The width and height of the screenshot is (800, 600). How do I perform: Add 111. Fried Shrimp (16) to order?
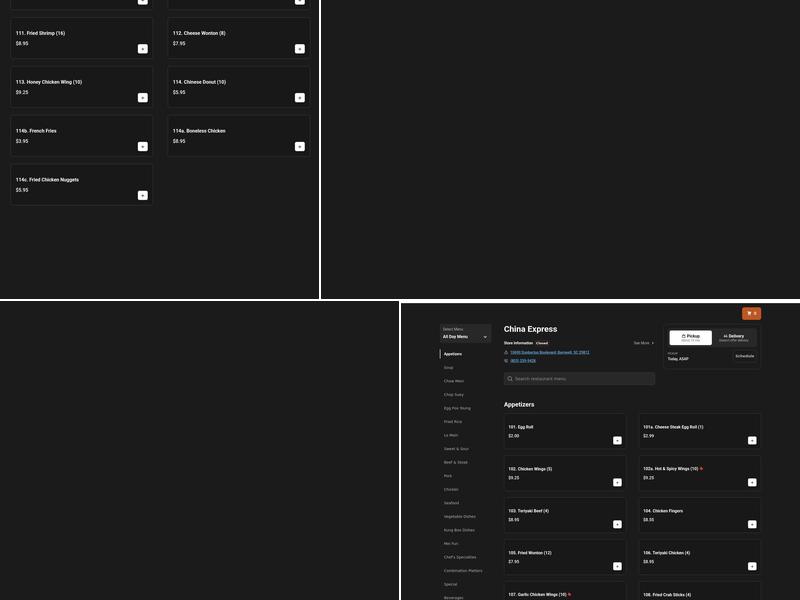coord(143,49)
